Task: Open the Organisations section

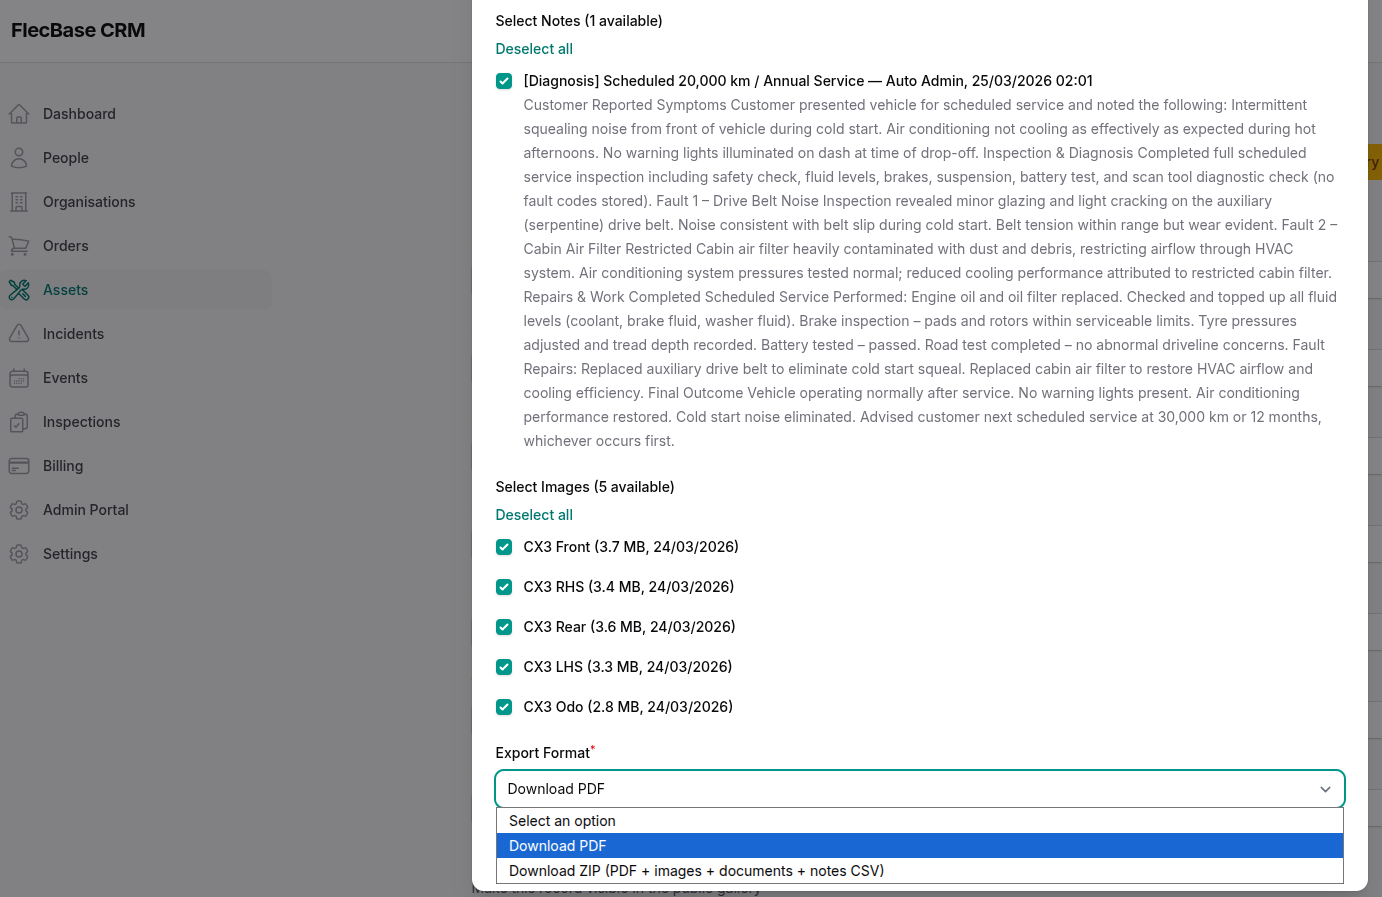Action: pos(18,201)
